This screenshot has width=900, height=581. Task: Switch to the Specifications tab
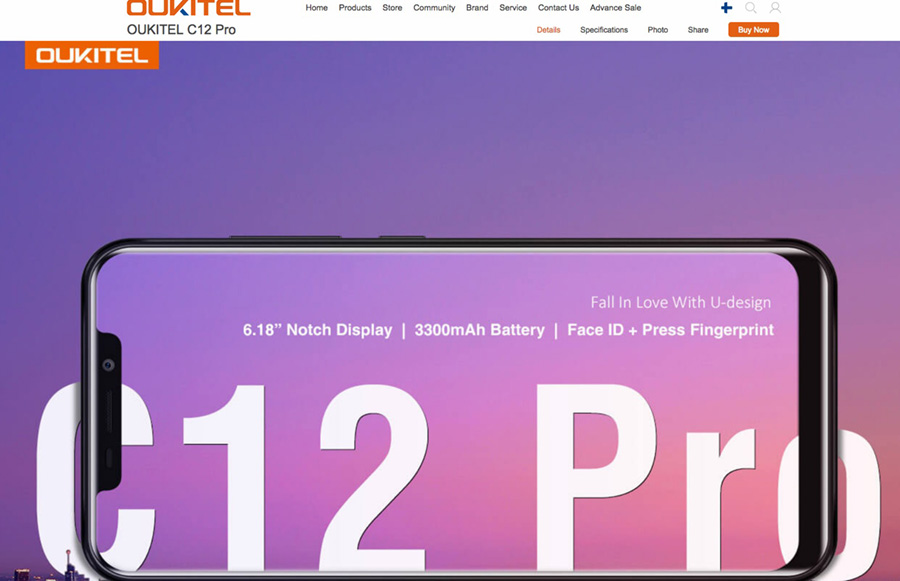point(604,30)
